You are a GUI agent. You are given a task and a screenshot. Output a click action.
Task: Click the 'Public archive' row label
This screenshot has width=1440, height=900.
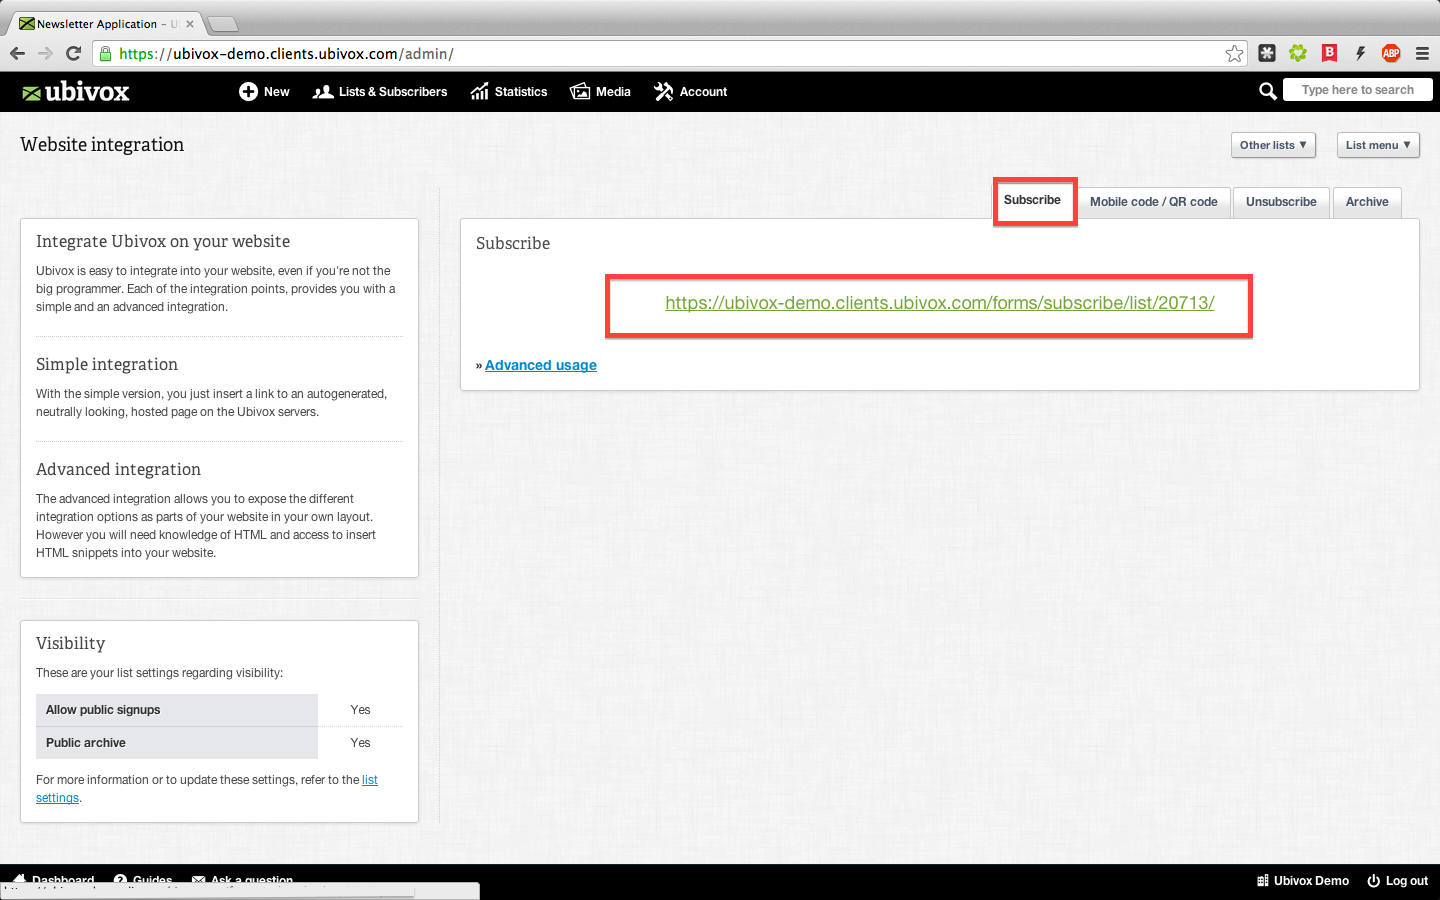86,743
